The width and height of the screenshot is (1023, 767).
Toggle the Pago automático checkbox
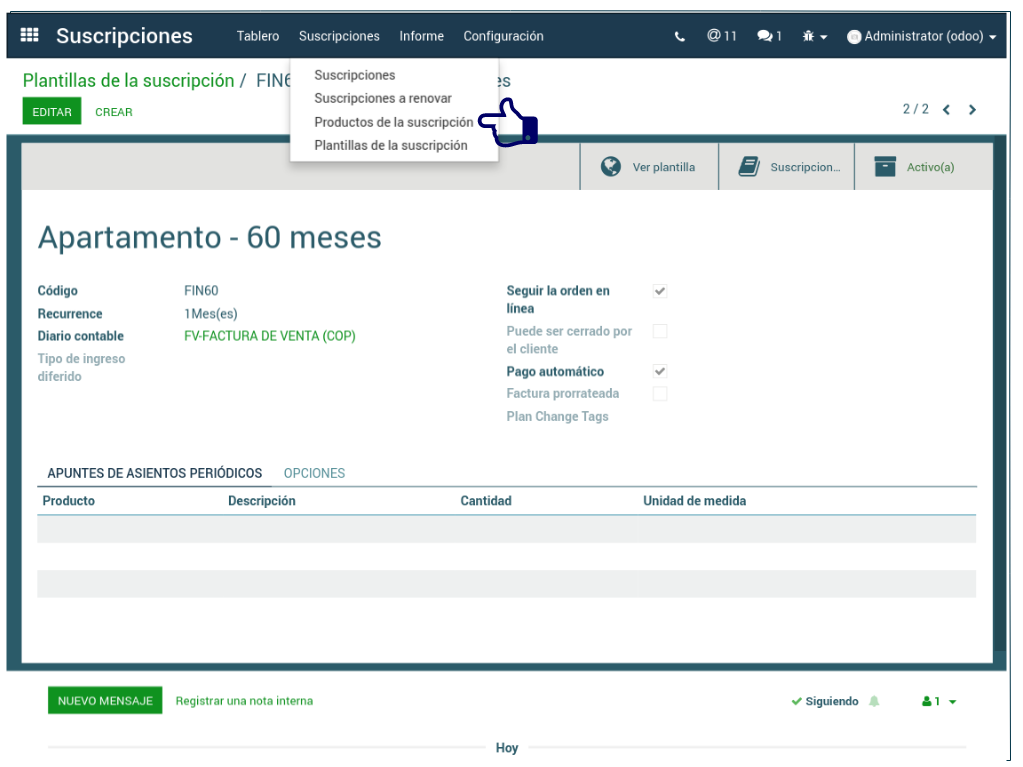(660, 371)
